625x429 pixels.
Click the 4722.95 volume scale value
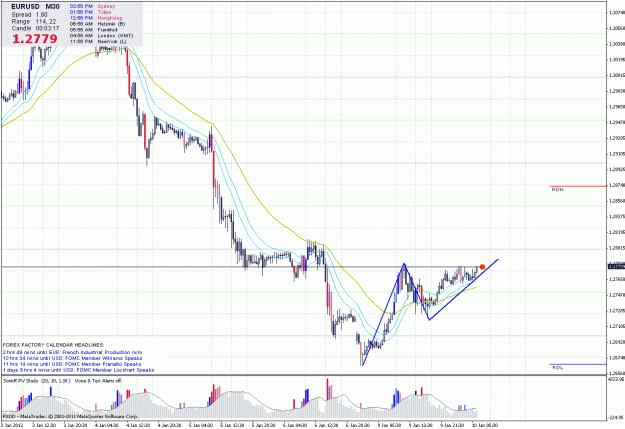pyautogui.click(x=616, y=380)
